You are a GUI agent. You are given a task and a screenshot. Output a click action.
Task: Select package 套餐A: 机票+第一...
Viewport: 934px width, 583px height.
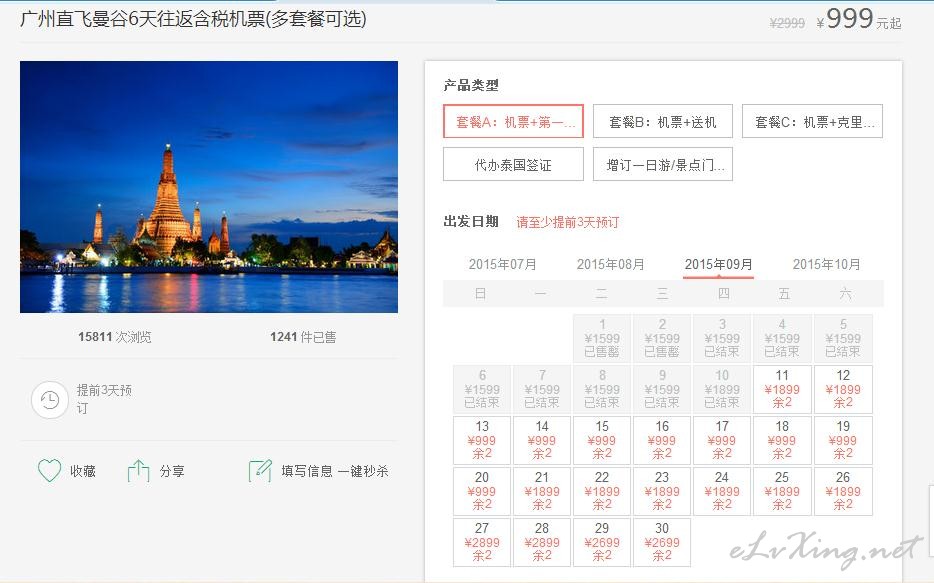click(513, 121)
